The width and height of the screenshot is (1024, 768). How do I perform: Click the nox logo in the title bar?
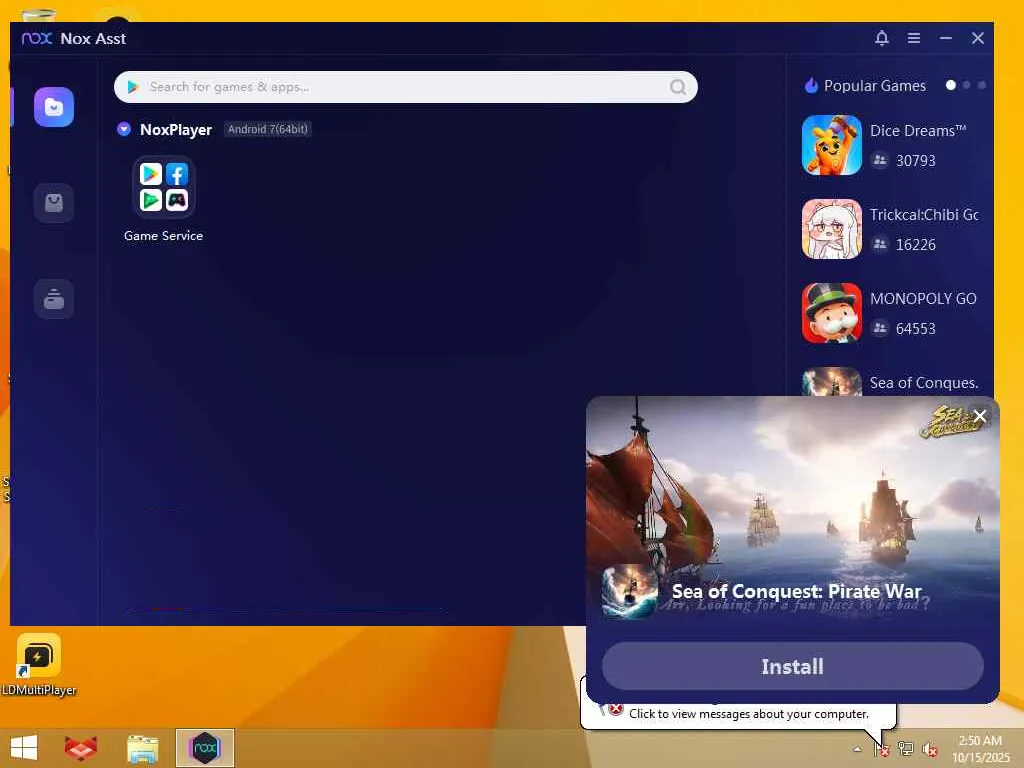[x=37, y=39]
